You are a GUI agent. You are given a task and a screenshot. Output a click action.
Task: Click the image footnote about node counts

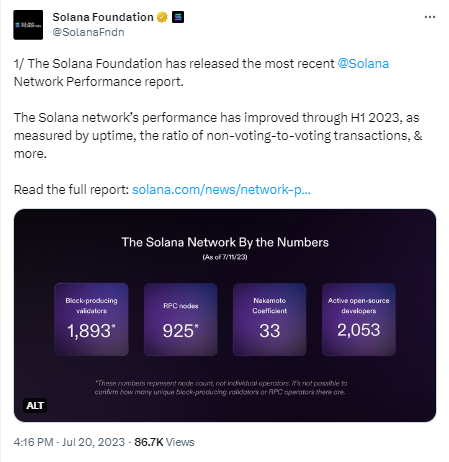pyautogui.click(x=221, y=388)
